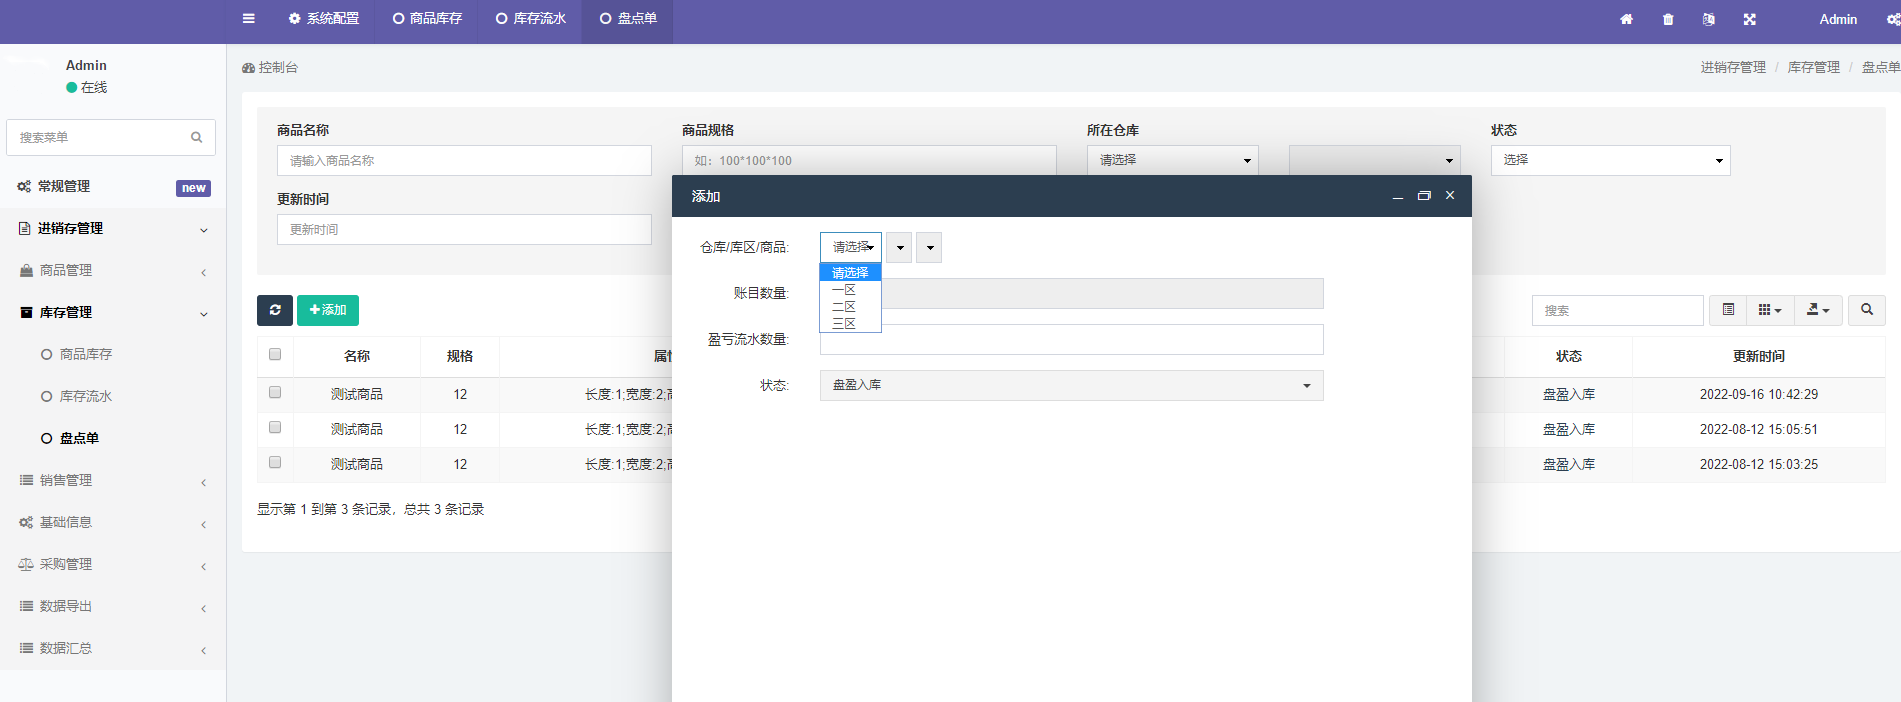Expand the 状态 filter select in the search form
1901x702 pixels.
pyautogui.click(x=1610, y=160)
